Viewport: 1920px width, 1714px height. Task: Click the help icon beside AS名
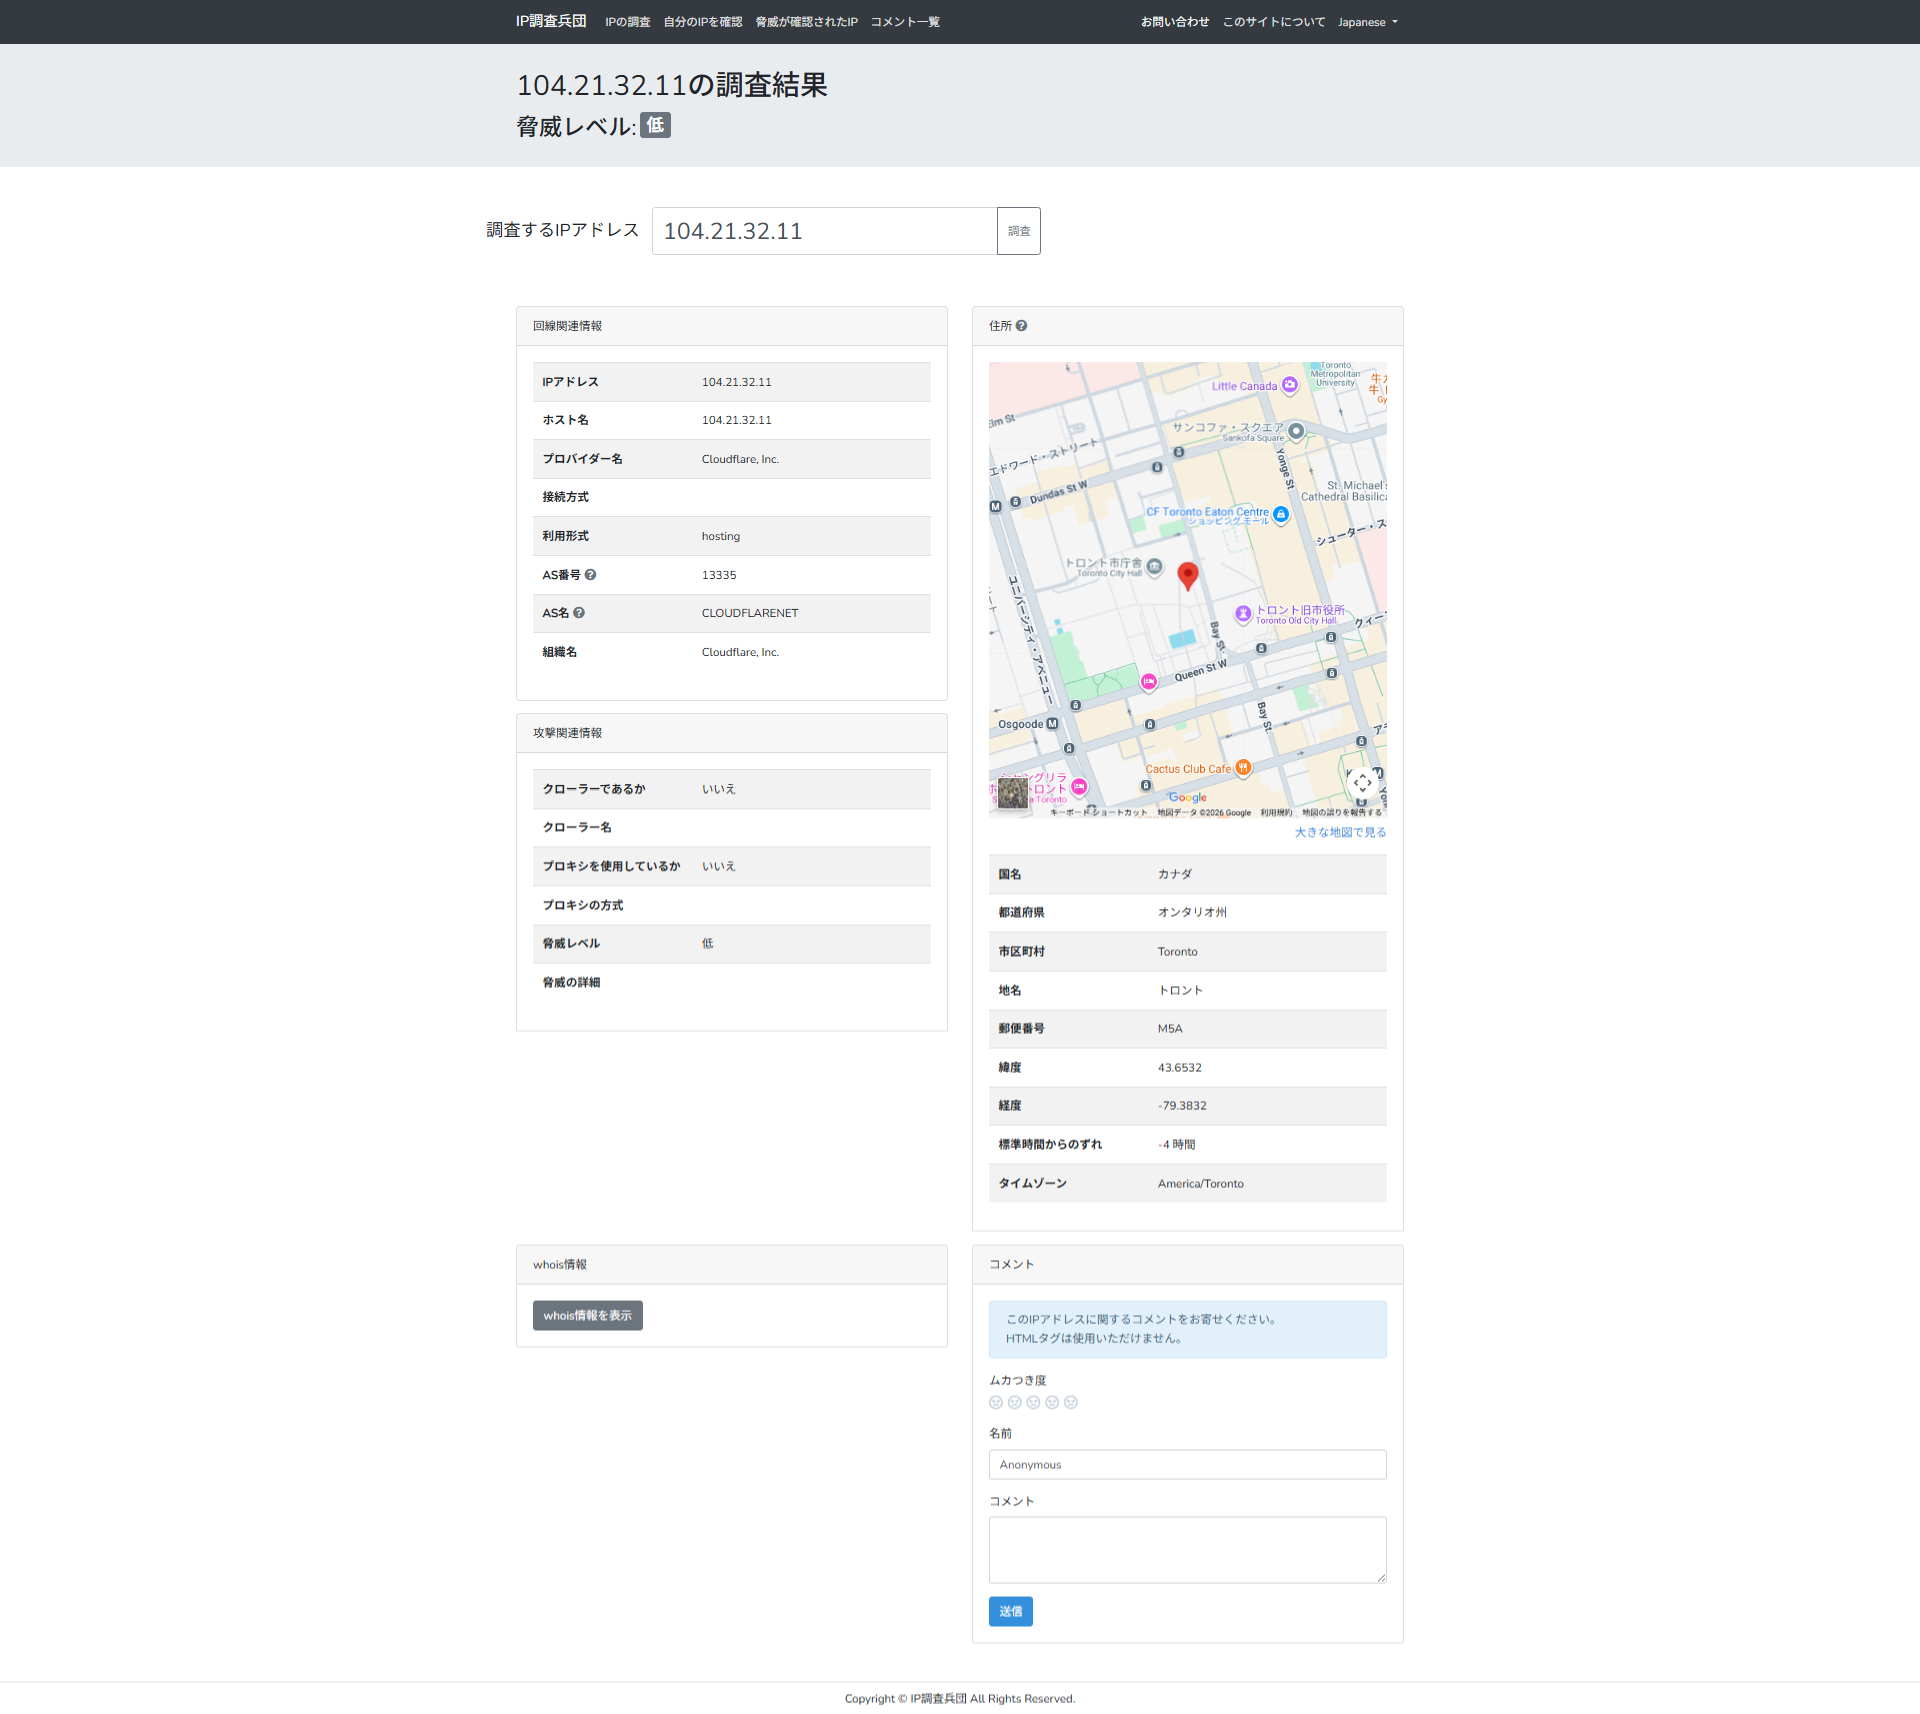click(x=579, y=613)
